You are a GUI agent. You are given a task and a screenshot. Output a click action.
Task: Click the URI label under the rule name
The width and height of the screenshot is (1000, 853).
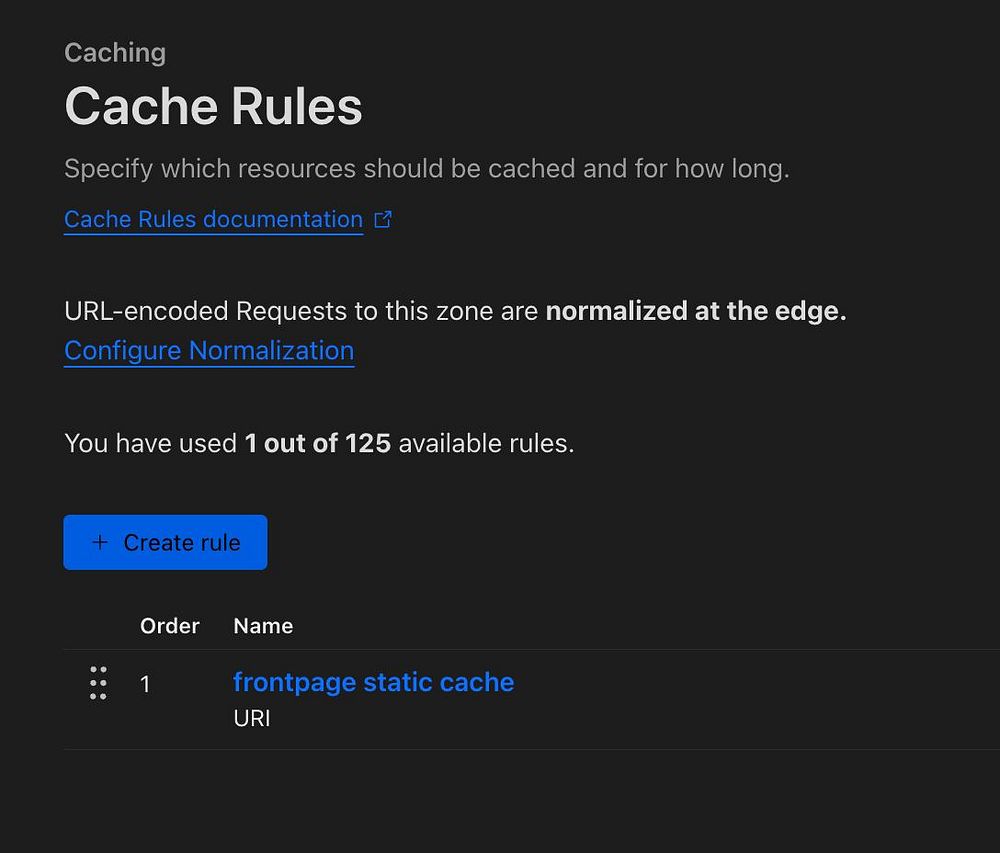(x=252, y=718)
